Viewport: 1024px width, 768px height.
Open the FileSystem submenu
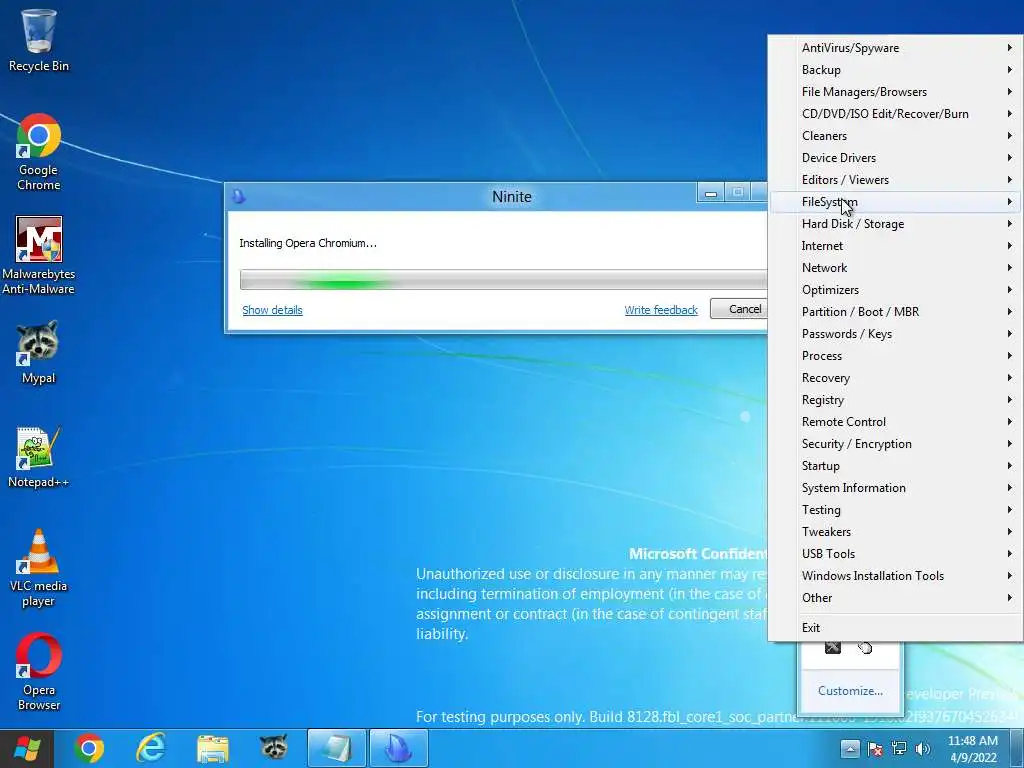tap(894, 202)
